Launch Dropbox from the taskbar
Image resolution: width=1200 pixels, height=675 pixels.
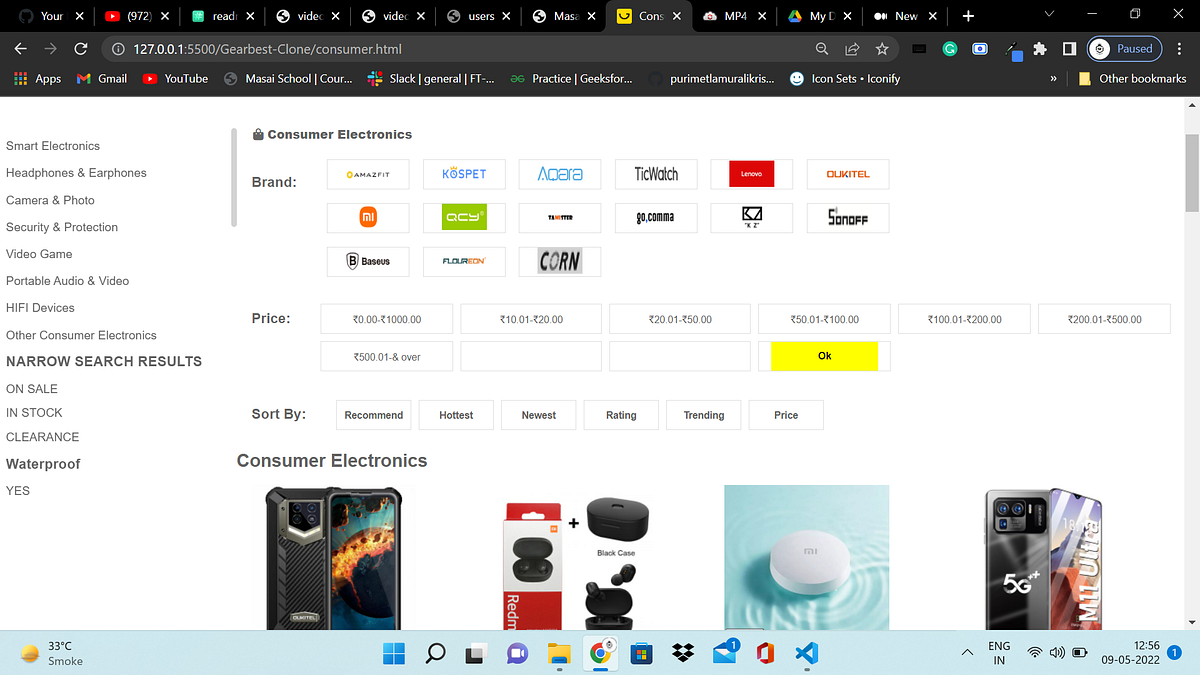click(x=683, y=653)
